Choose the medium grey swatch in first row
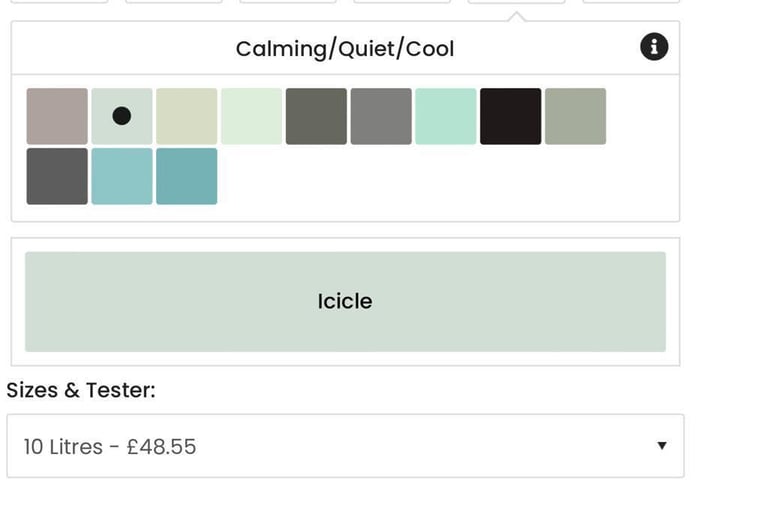 pyautogui.click(x=381, y=117)
